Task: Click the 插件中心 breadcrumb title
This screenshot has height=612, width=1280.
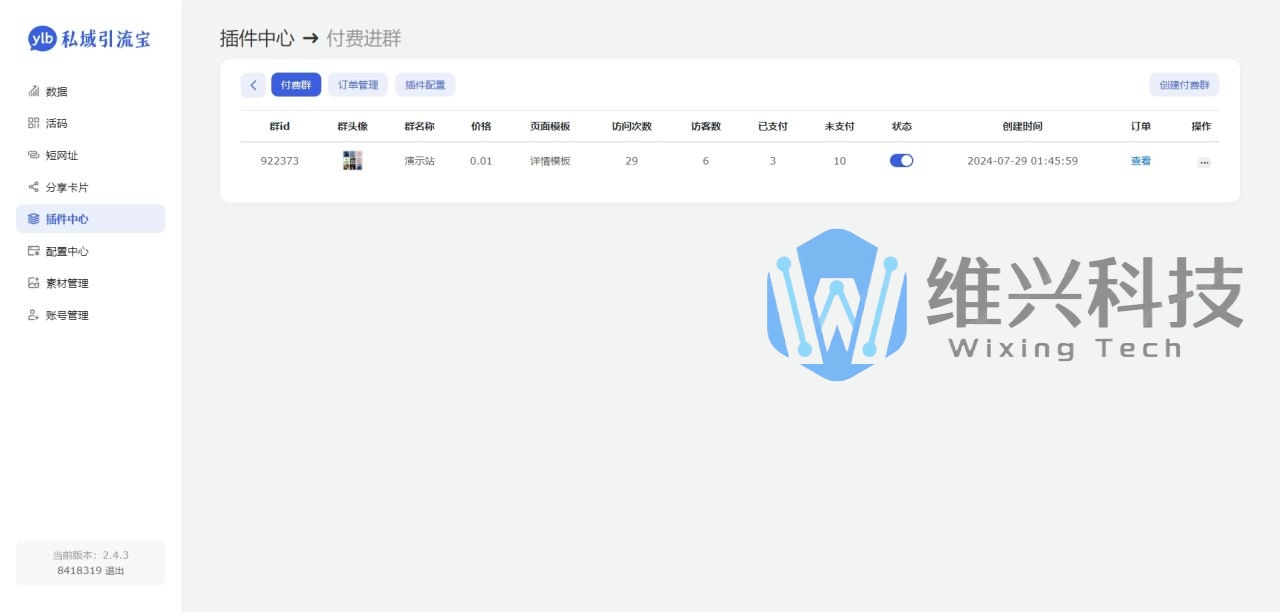Action: pos(257,39)
